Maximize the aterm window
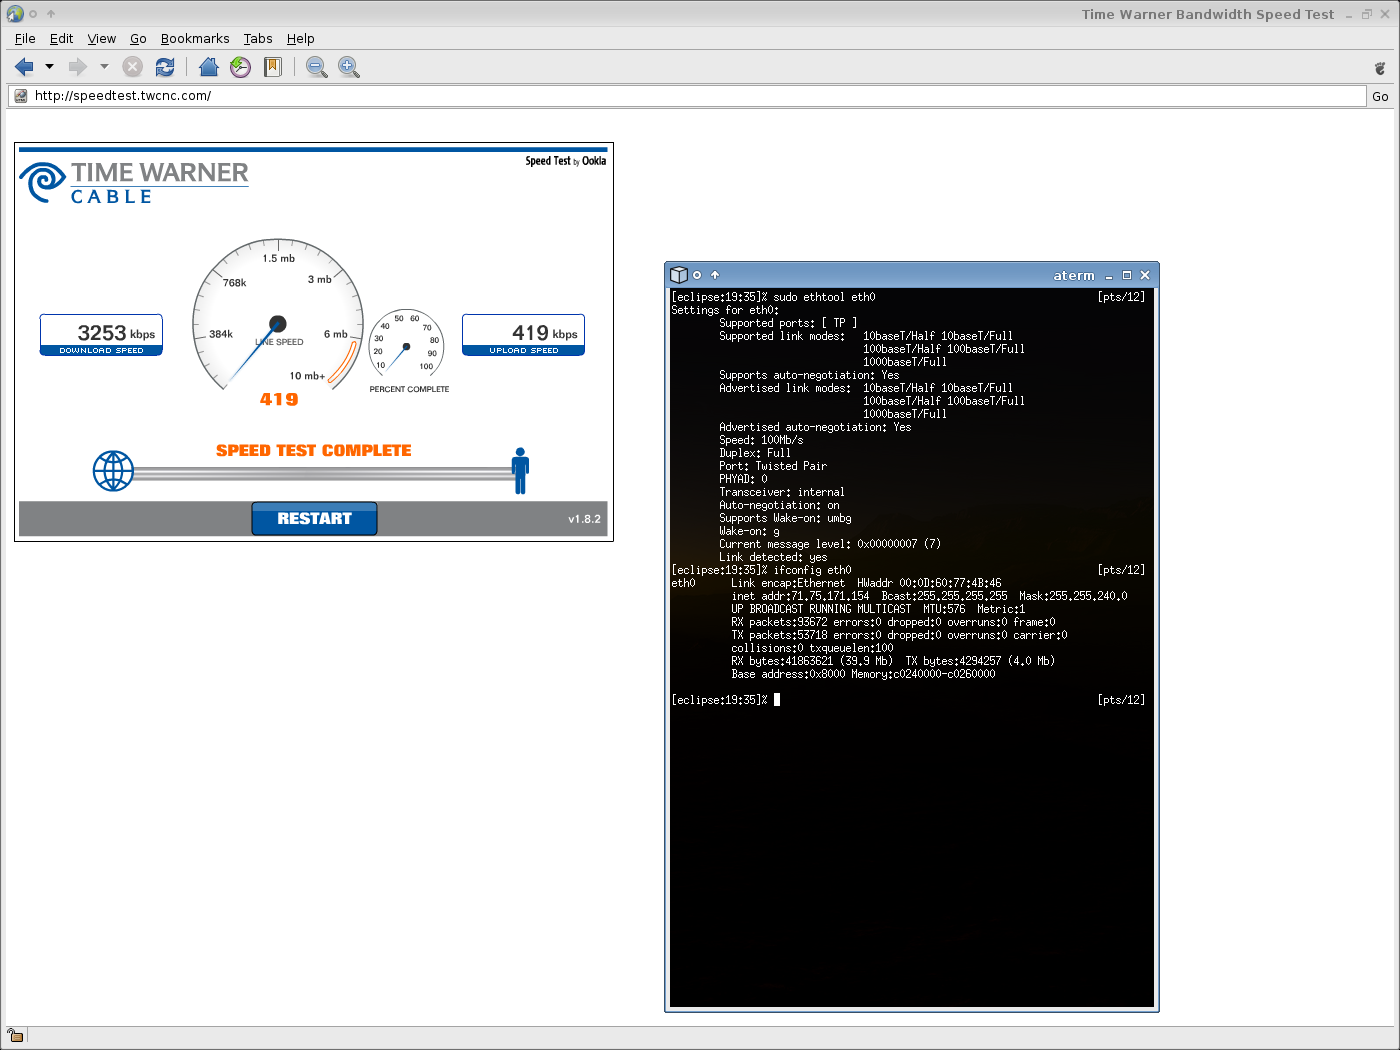The image size is (1400, 1050). [x=1127, y=275]
